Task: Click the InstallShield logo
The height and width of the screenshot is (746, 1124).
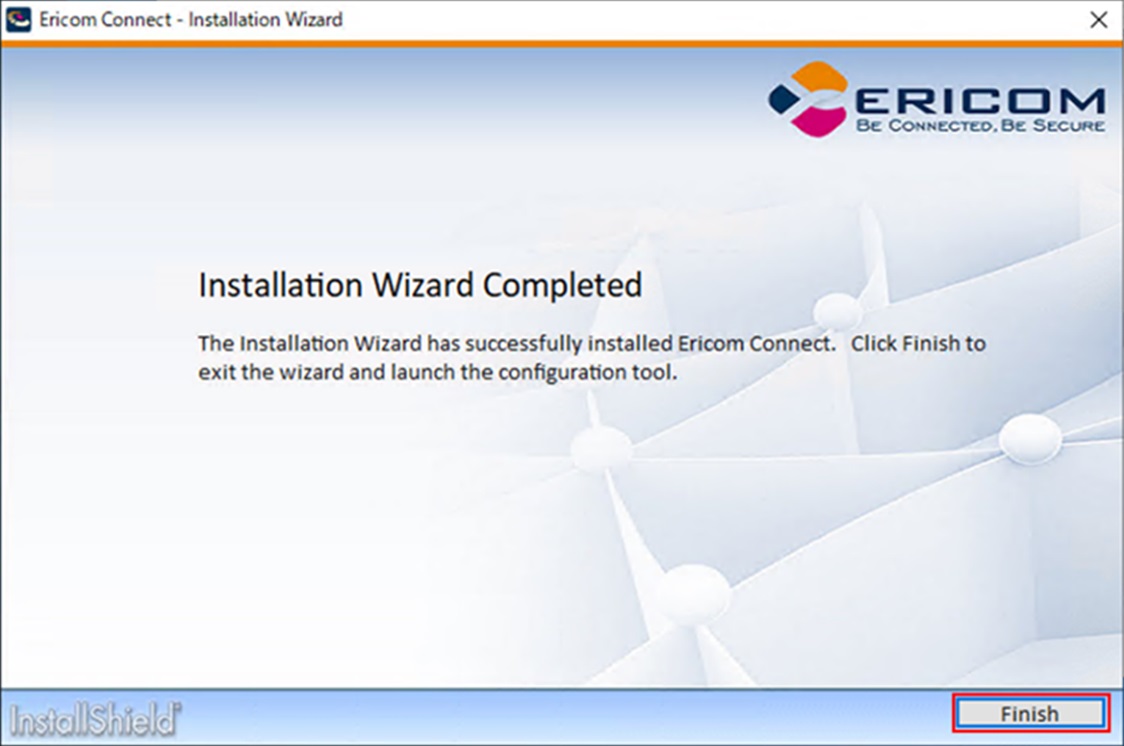Action: (95, 719)
